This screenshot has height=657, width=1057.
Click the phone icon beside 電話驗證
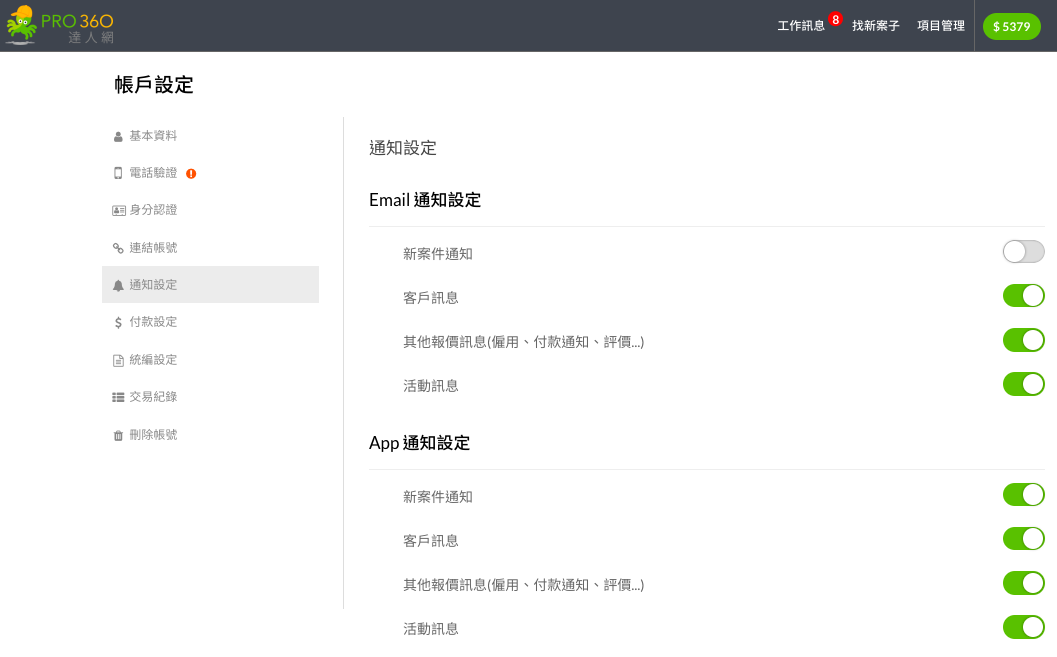click(x=118, y=173)
